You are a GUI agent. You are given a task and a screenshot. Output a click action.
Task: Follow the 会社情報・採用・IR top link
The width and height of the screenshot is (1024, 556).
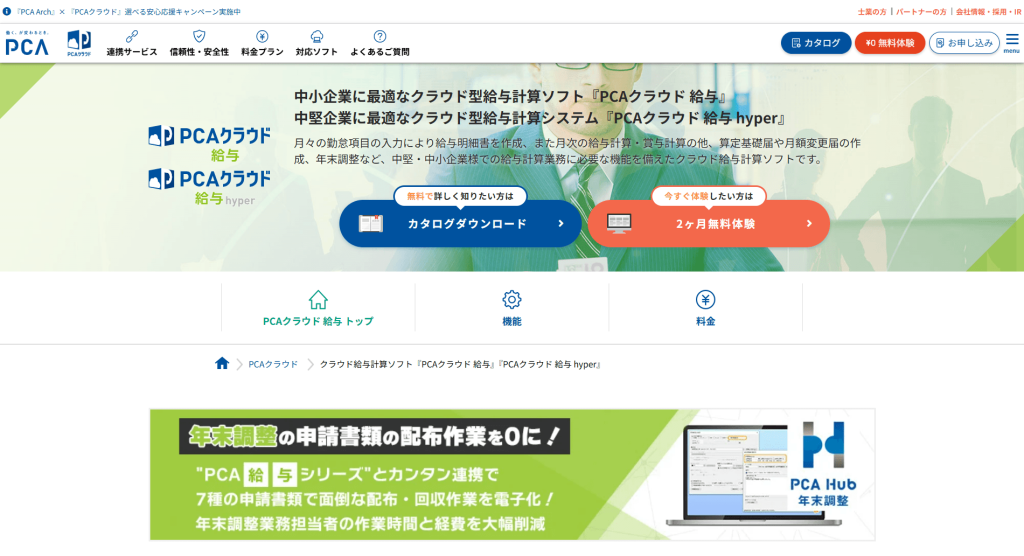pos(988,12)
